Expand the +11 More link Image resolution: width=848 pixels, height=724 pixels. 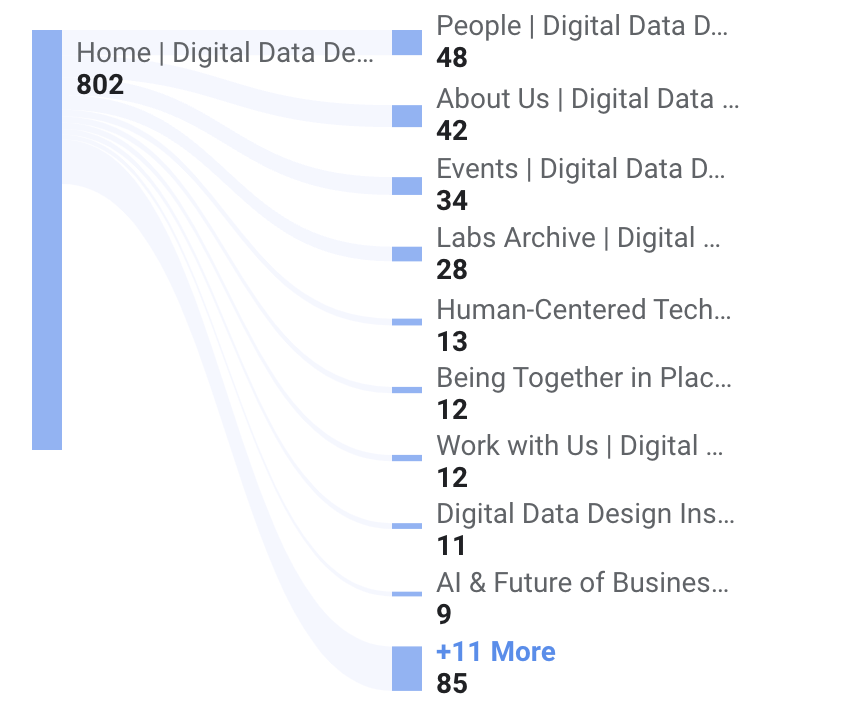click(496, 652)
